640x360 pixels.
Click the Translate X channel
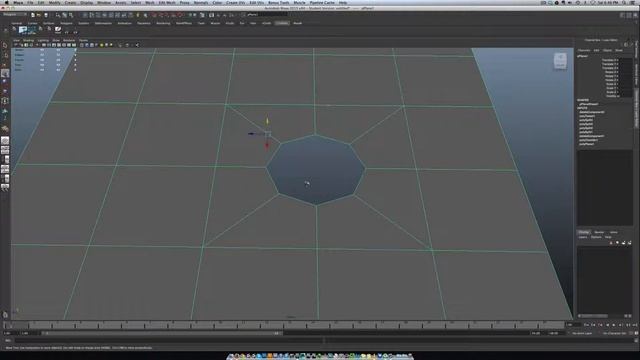point(611,60)
